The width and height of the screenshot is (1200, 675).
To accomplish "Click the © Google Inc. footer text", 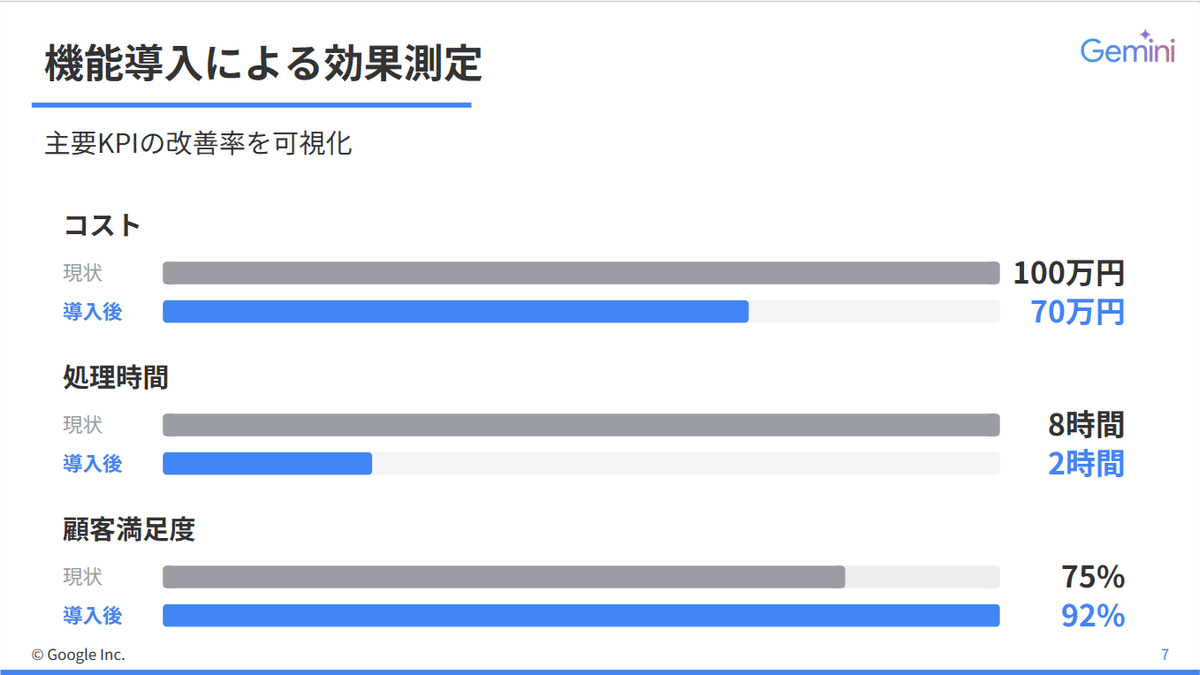I will (78, 655).
